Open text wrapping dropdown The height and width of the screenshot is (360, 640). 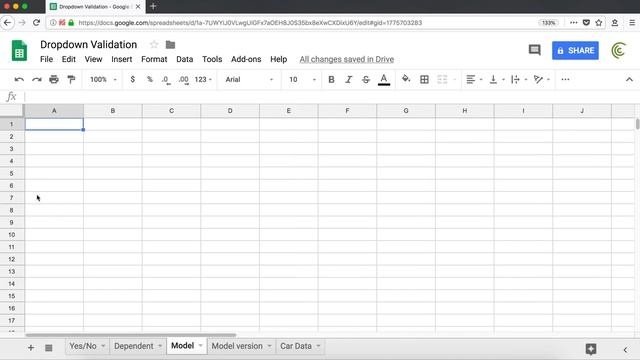click(519, 80)
